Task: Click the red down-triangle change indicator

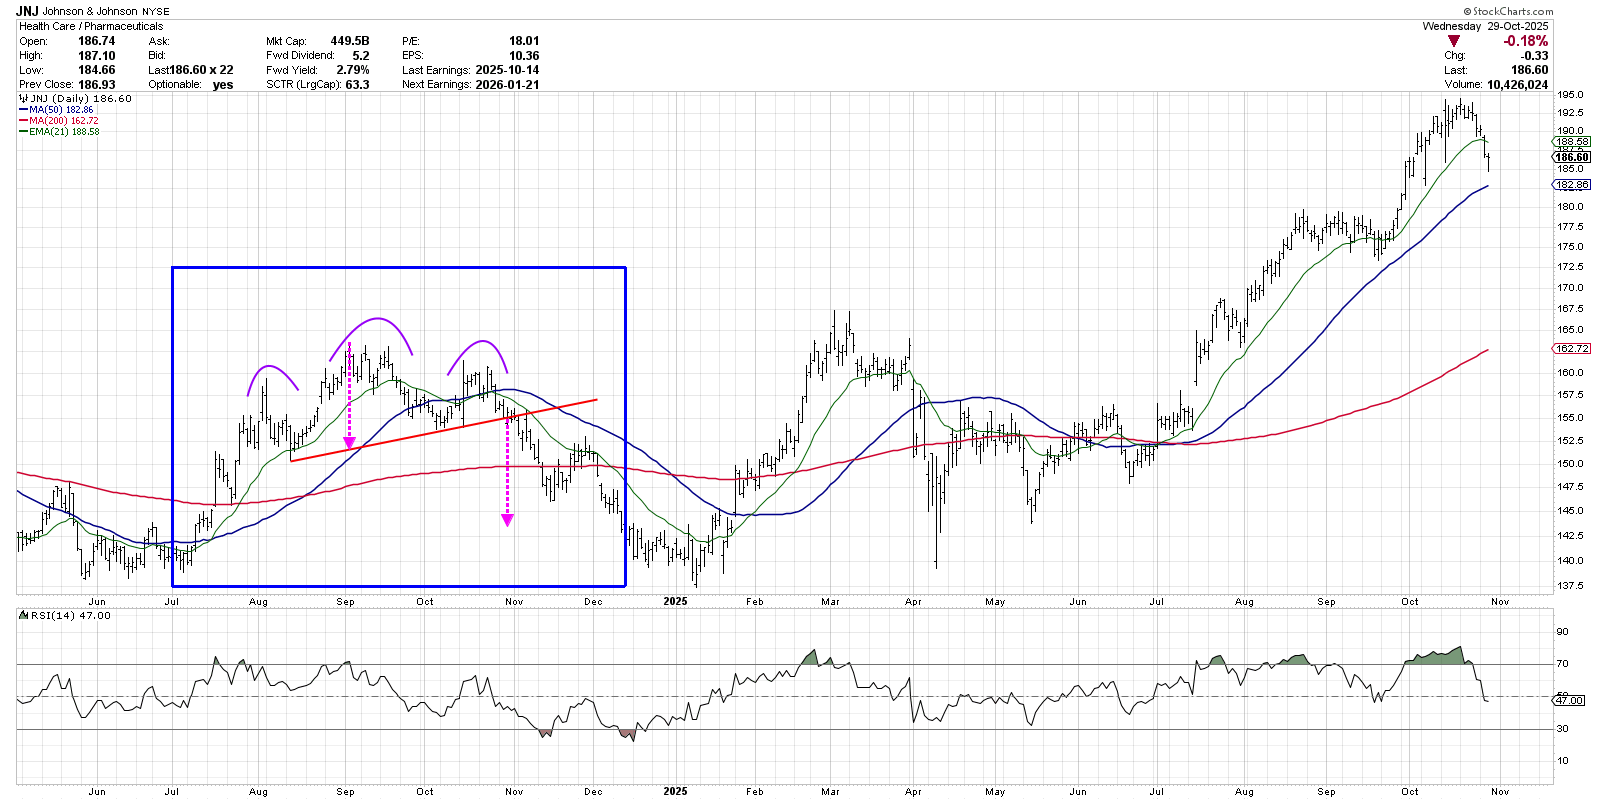Action: pyautogui.click(x=1454, y=41)
